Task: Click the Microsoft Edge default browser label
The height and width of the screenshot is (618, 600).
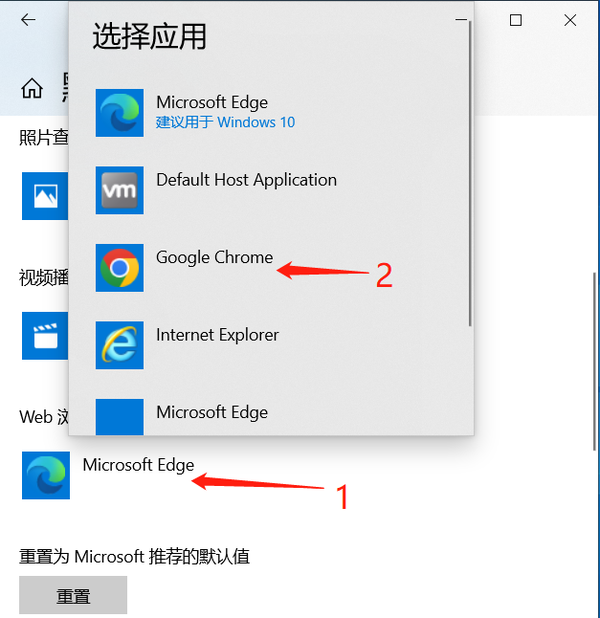Action: (138, 465)
